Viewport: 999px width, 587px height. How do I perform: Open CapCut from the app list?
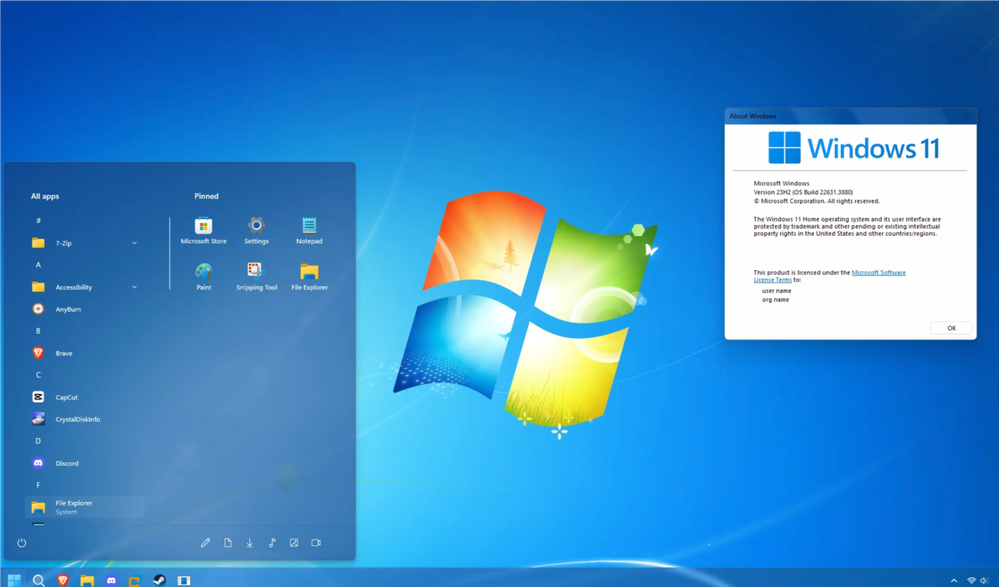pos(85,397)
